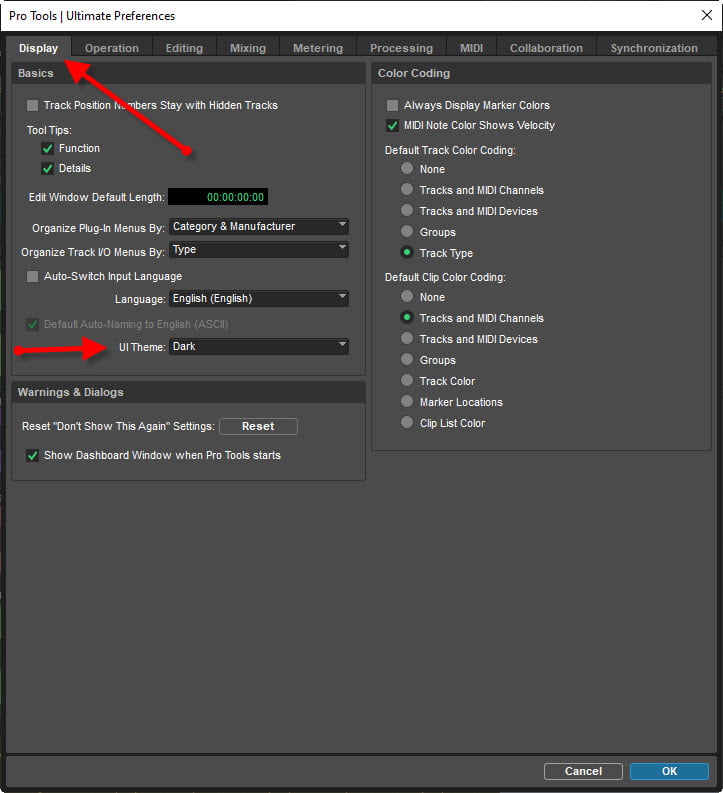The width and height of the screenshot is (723, 793).
Task: Select Groups for default clip color coding
Action: [x=407, y=360]
